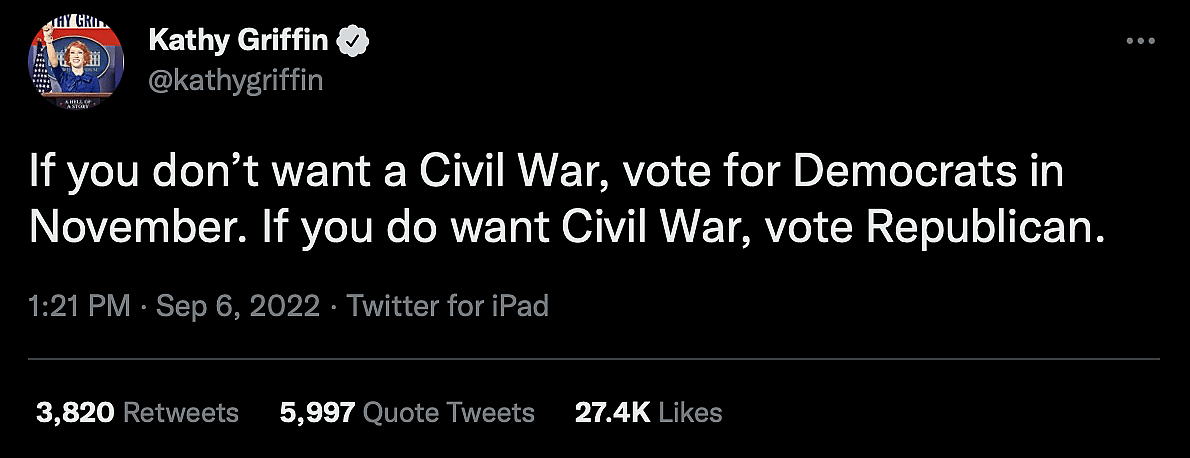View the Retweets label list
1190x458 pixels.
[x=182, y=412]
